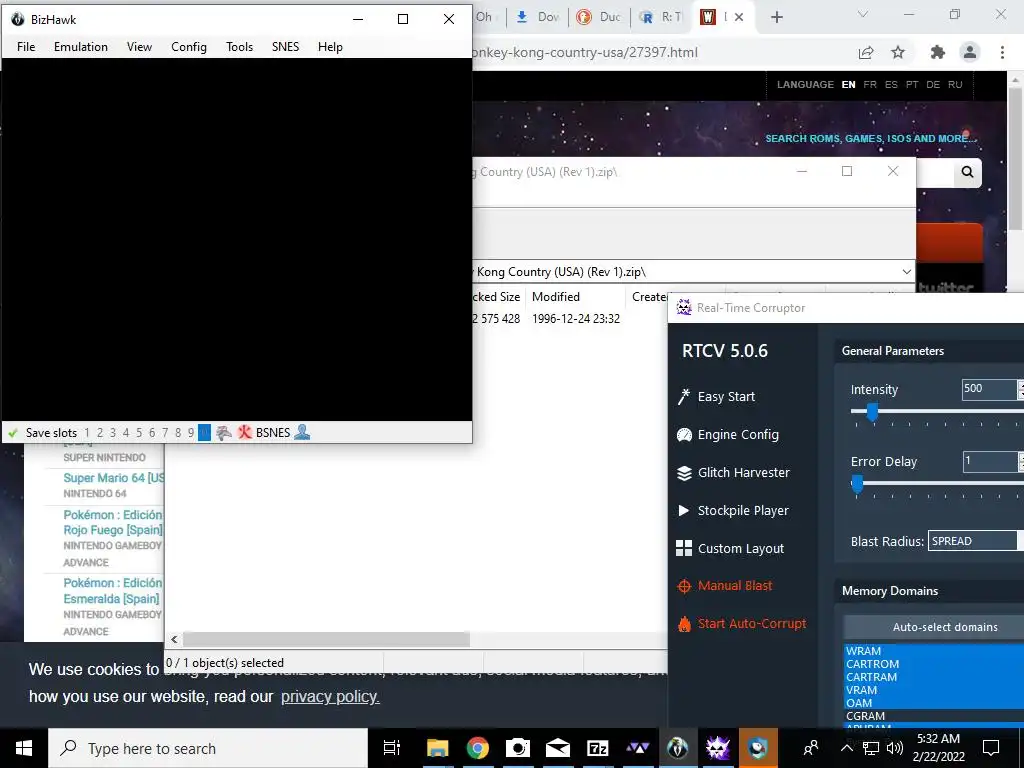
Task: Click Auto-select domains button
Action: pyautogui.click(x=934, y=627)
